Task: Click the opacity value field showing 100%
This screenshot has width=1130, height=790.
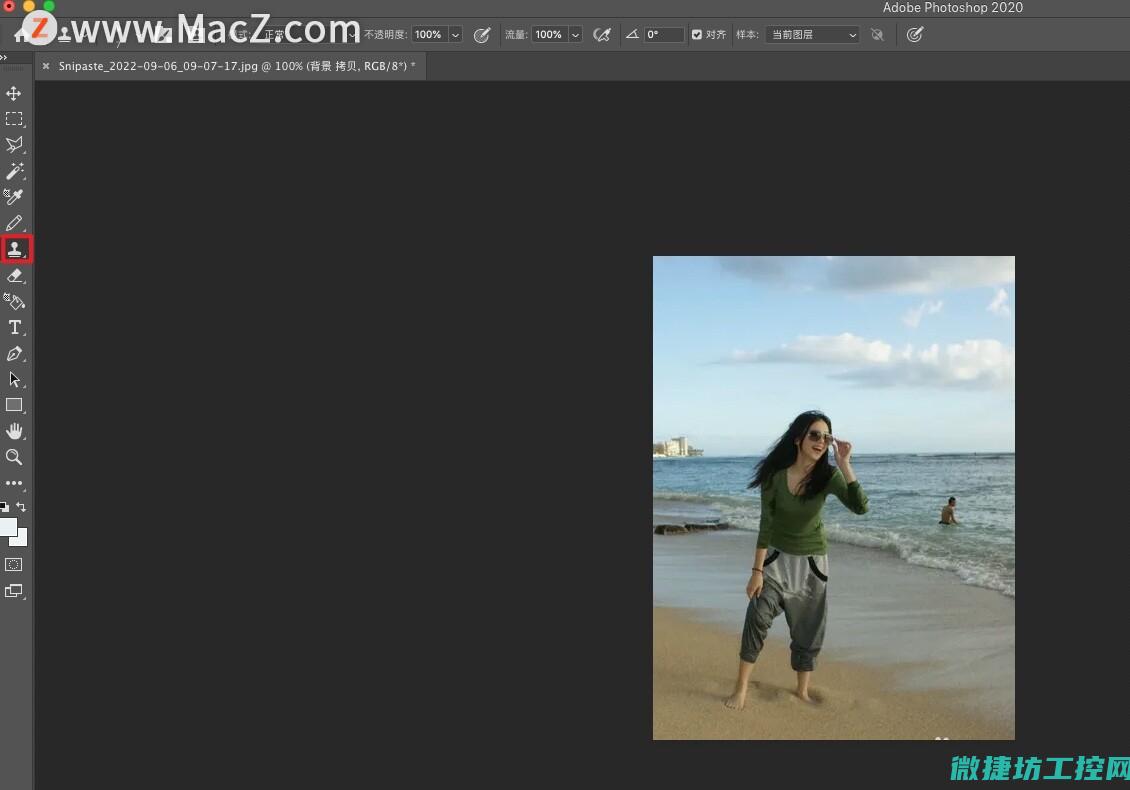Action: (x=430, y=35)
